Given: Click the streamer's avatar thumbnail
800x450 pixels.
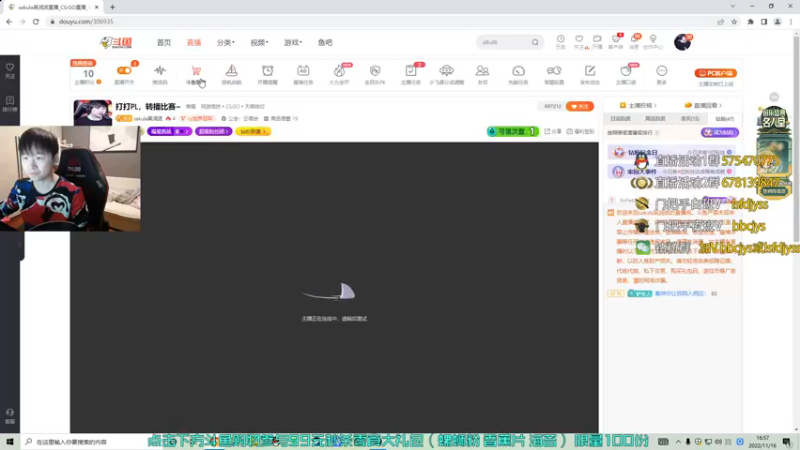Looking at the screenshot, I should [92, 112].
